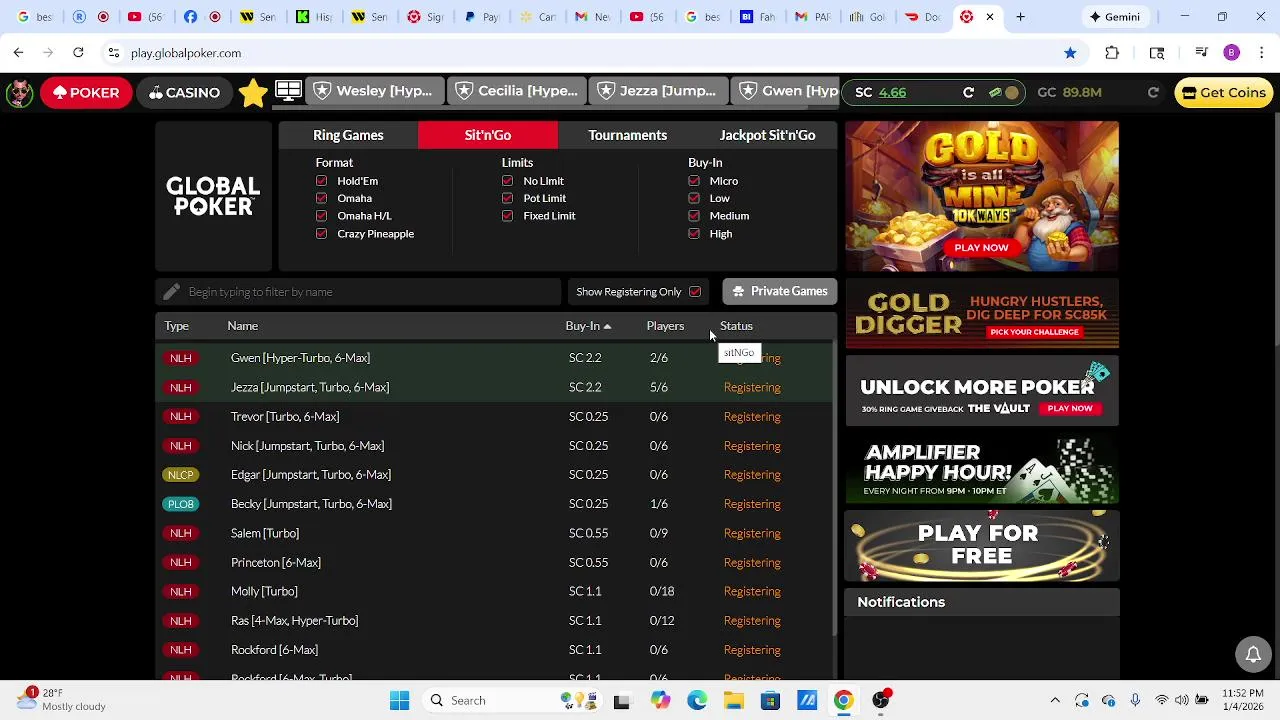Bookmark this page star icon
This screenshot has height=720, width=1280.
tap(1070, 53)
